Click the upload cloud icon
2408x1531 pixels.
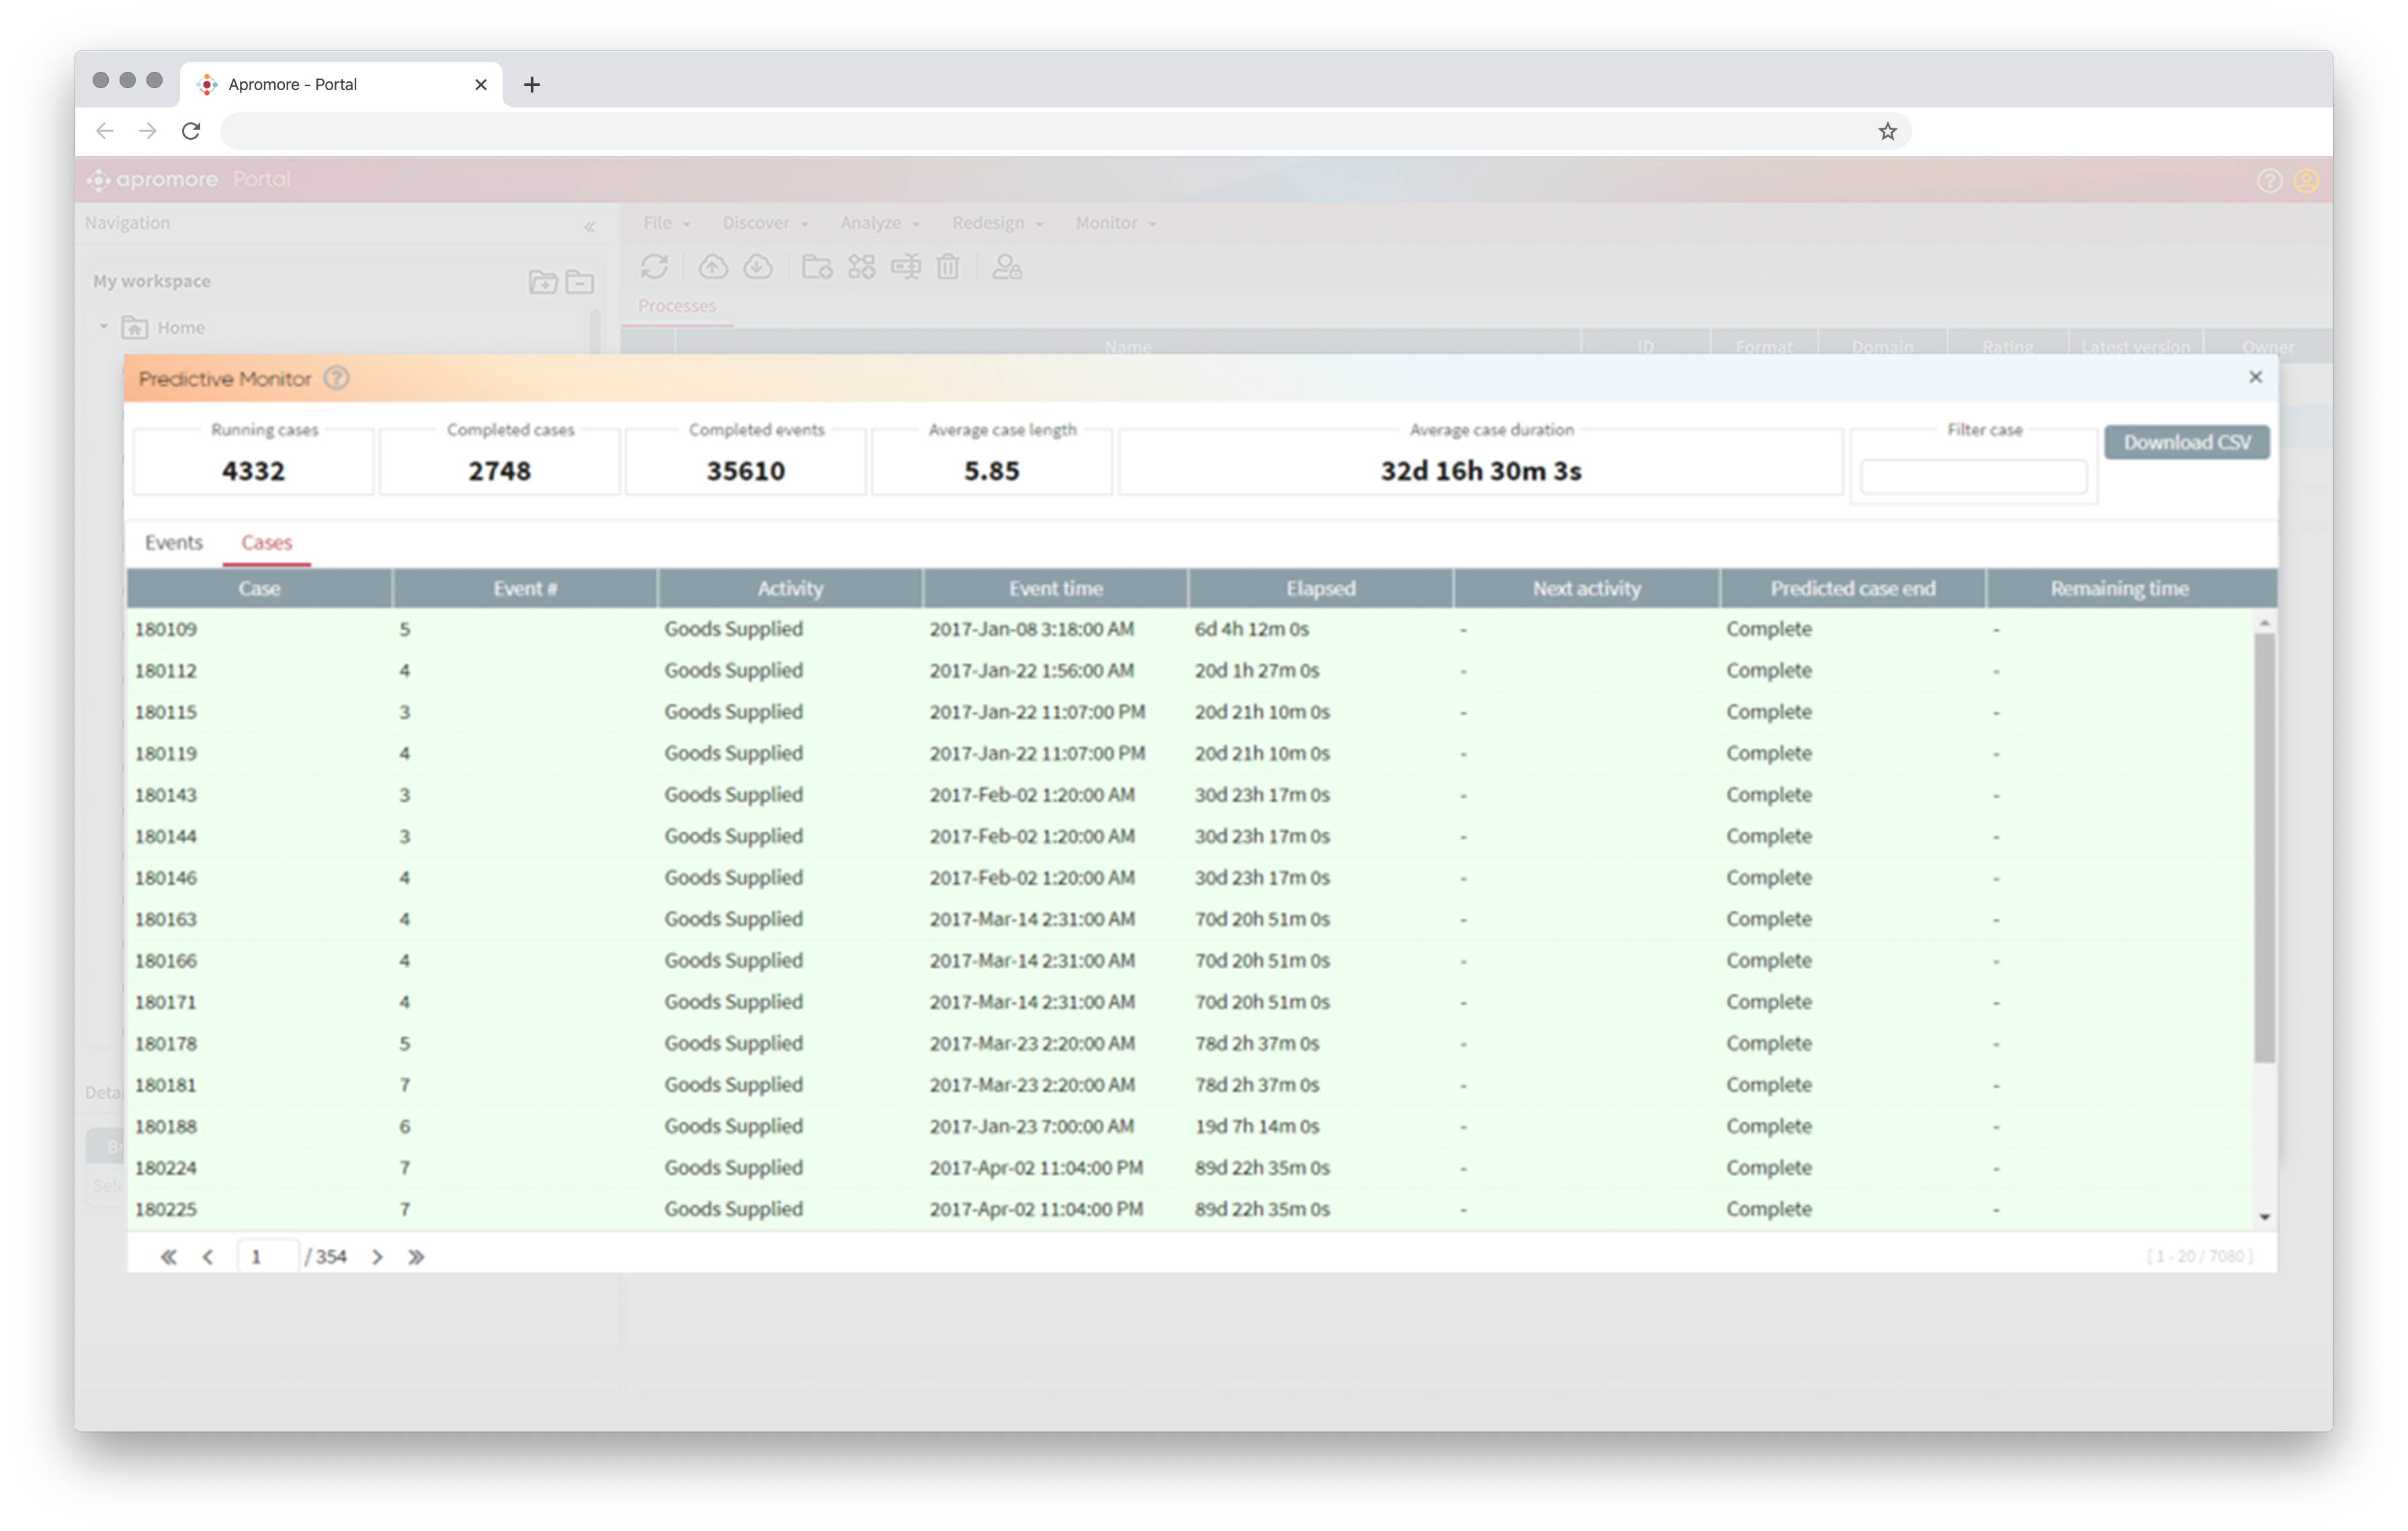pyautogui.click(x=713, y=266)
